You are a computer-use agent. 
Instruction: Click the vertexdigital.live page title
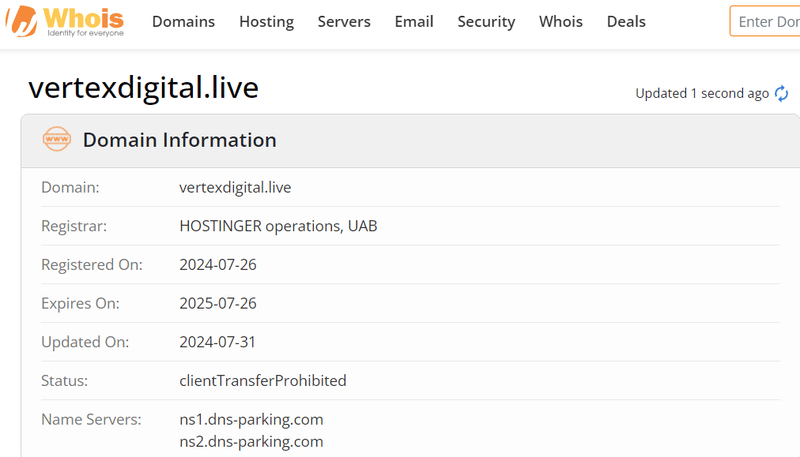(x=143, y=87)
